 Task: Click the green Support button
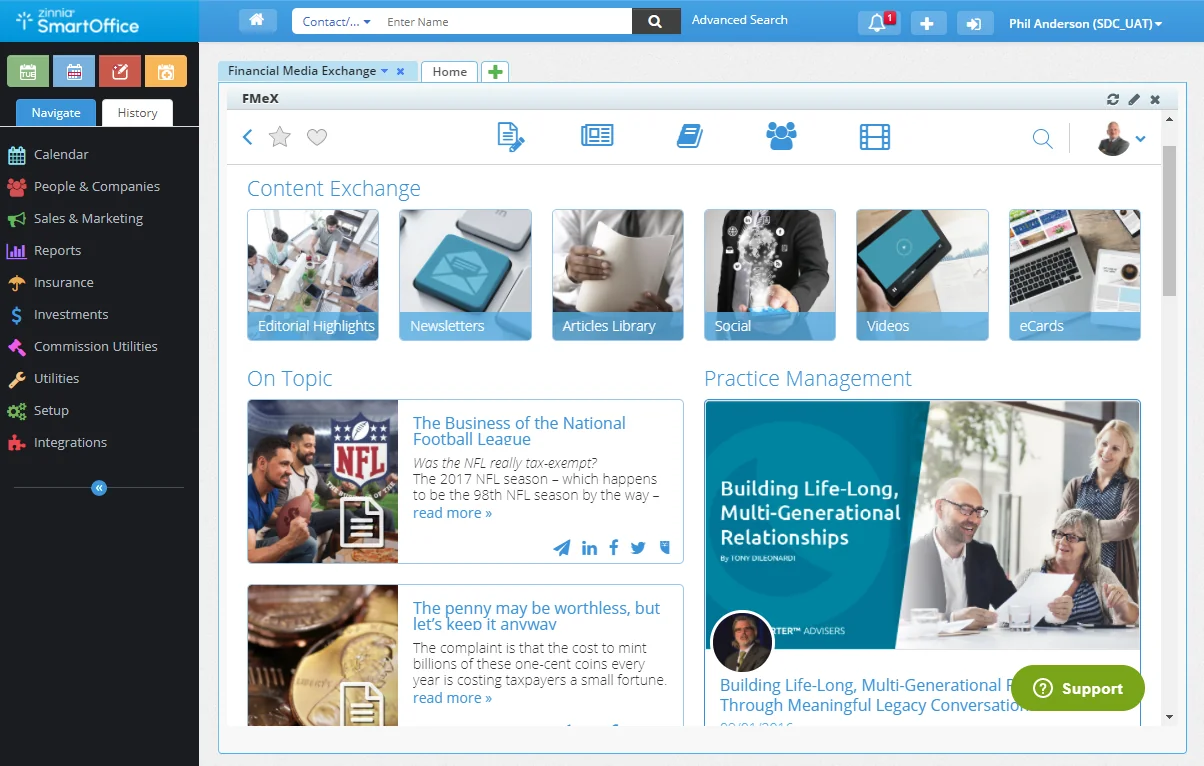tap(1077, 688)
